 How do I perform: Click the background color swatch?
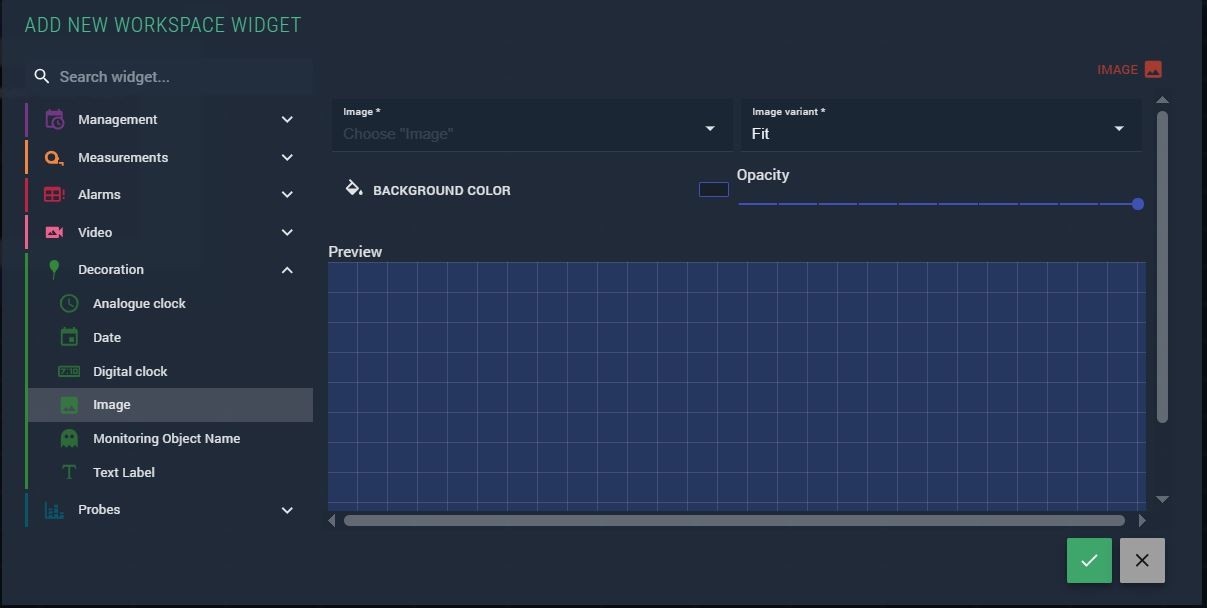click(713, 190)
